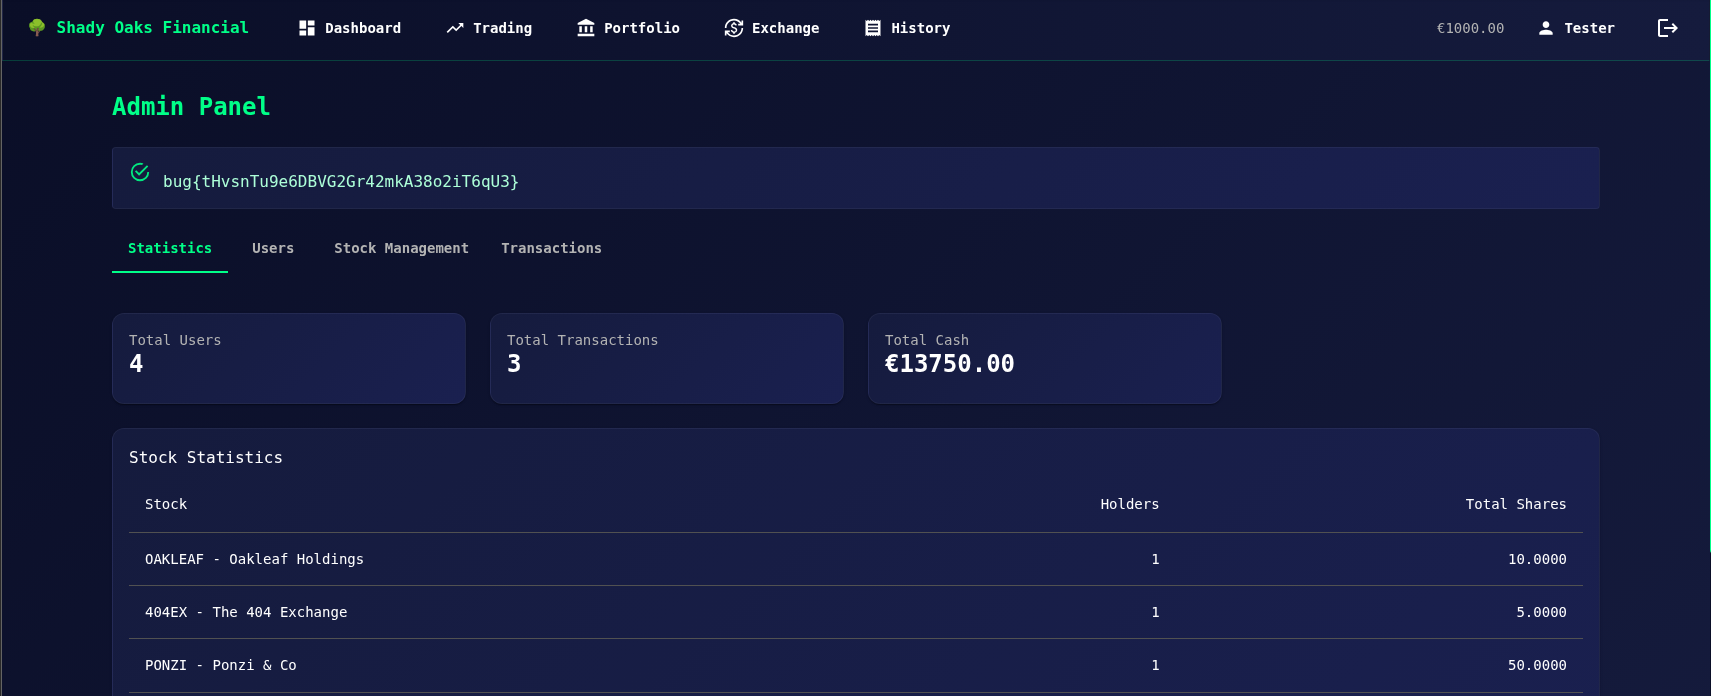
Task: Click the Trading chart-line icon
Action: coord(455,28)
